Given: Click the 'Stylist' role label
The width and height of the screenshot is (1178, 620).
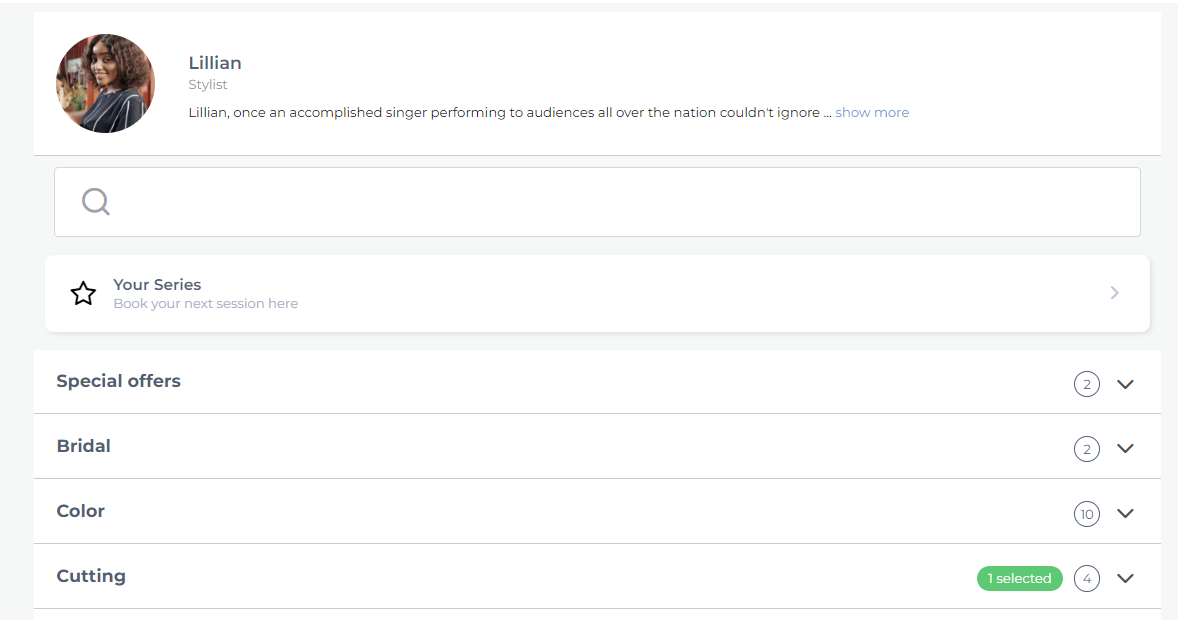Looking at the screenshot, I should pyautogui.click(x=207, y=85).
